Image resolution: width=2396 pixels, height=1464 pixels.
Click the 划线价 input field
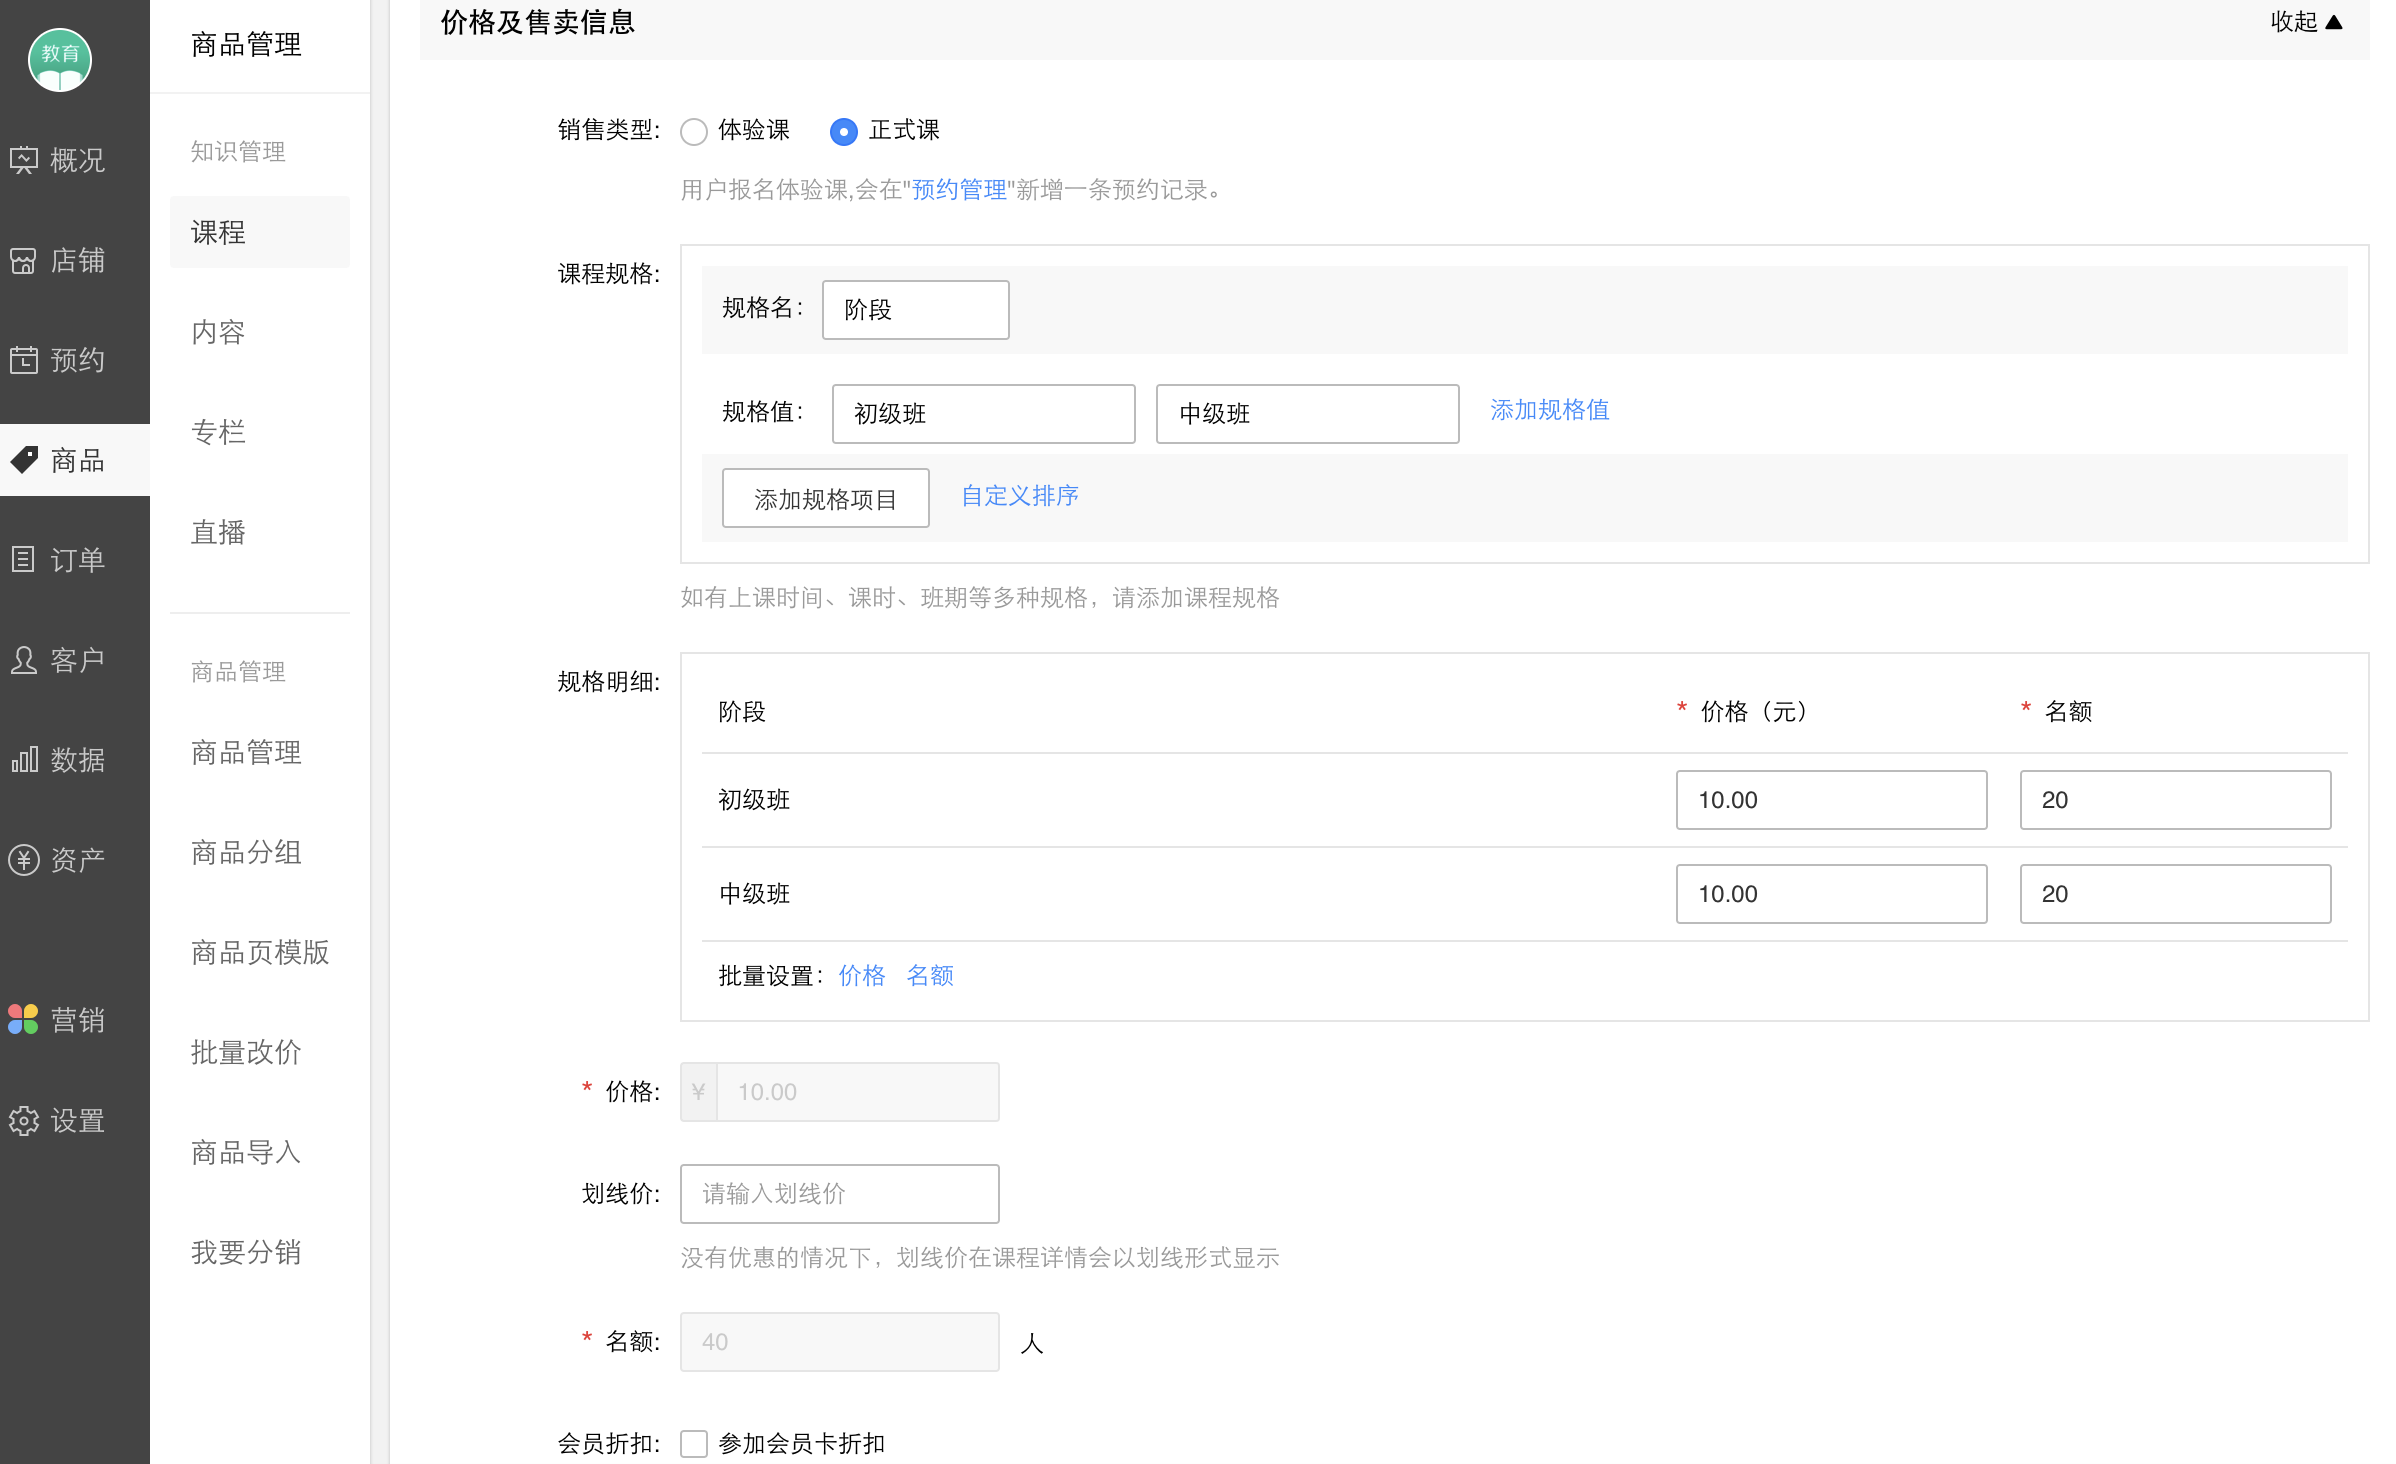[840, 1194]
